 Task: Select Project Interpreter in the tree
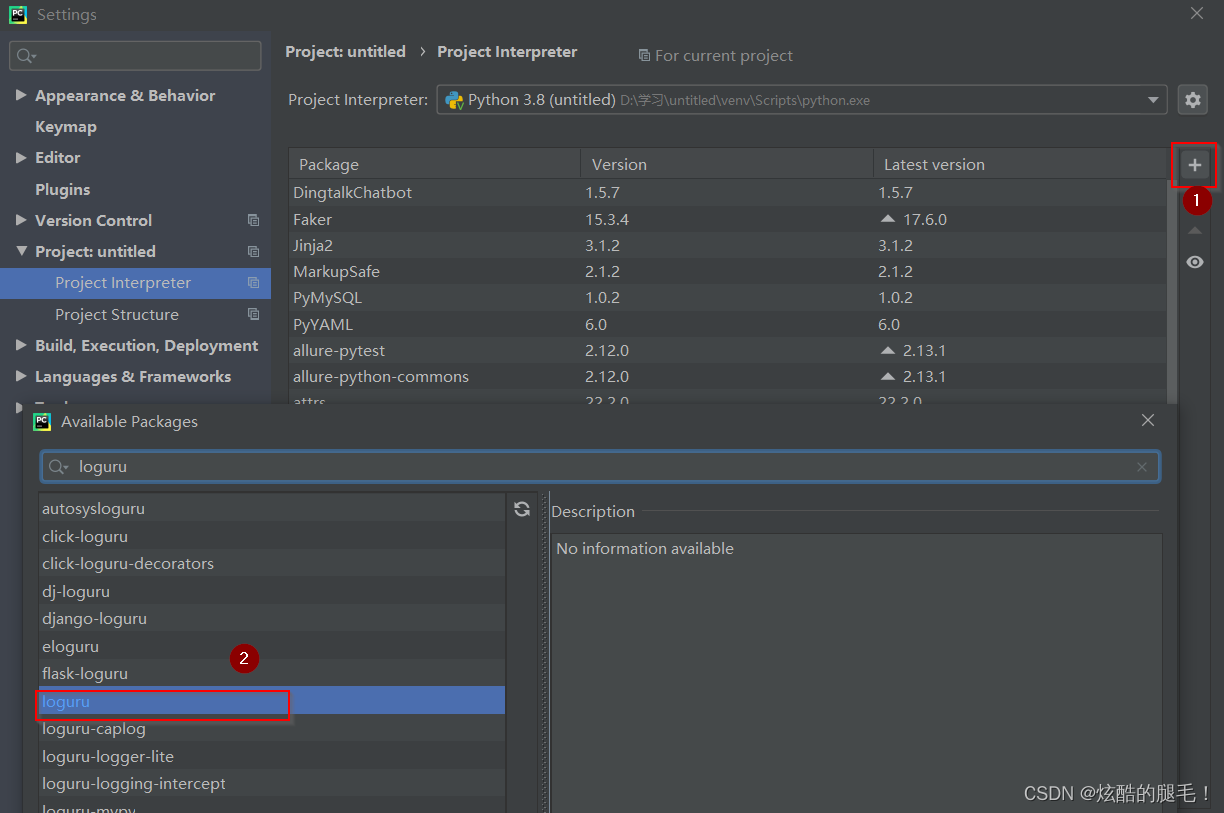[x=135, y=283]
